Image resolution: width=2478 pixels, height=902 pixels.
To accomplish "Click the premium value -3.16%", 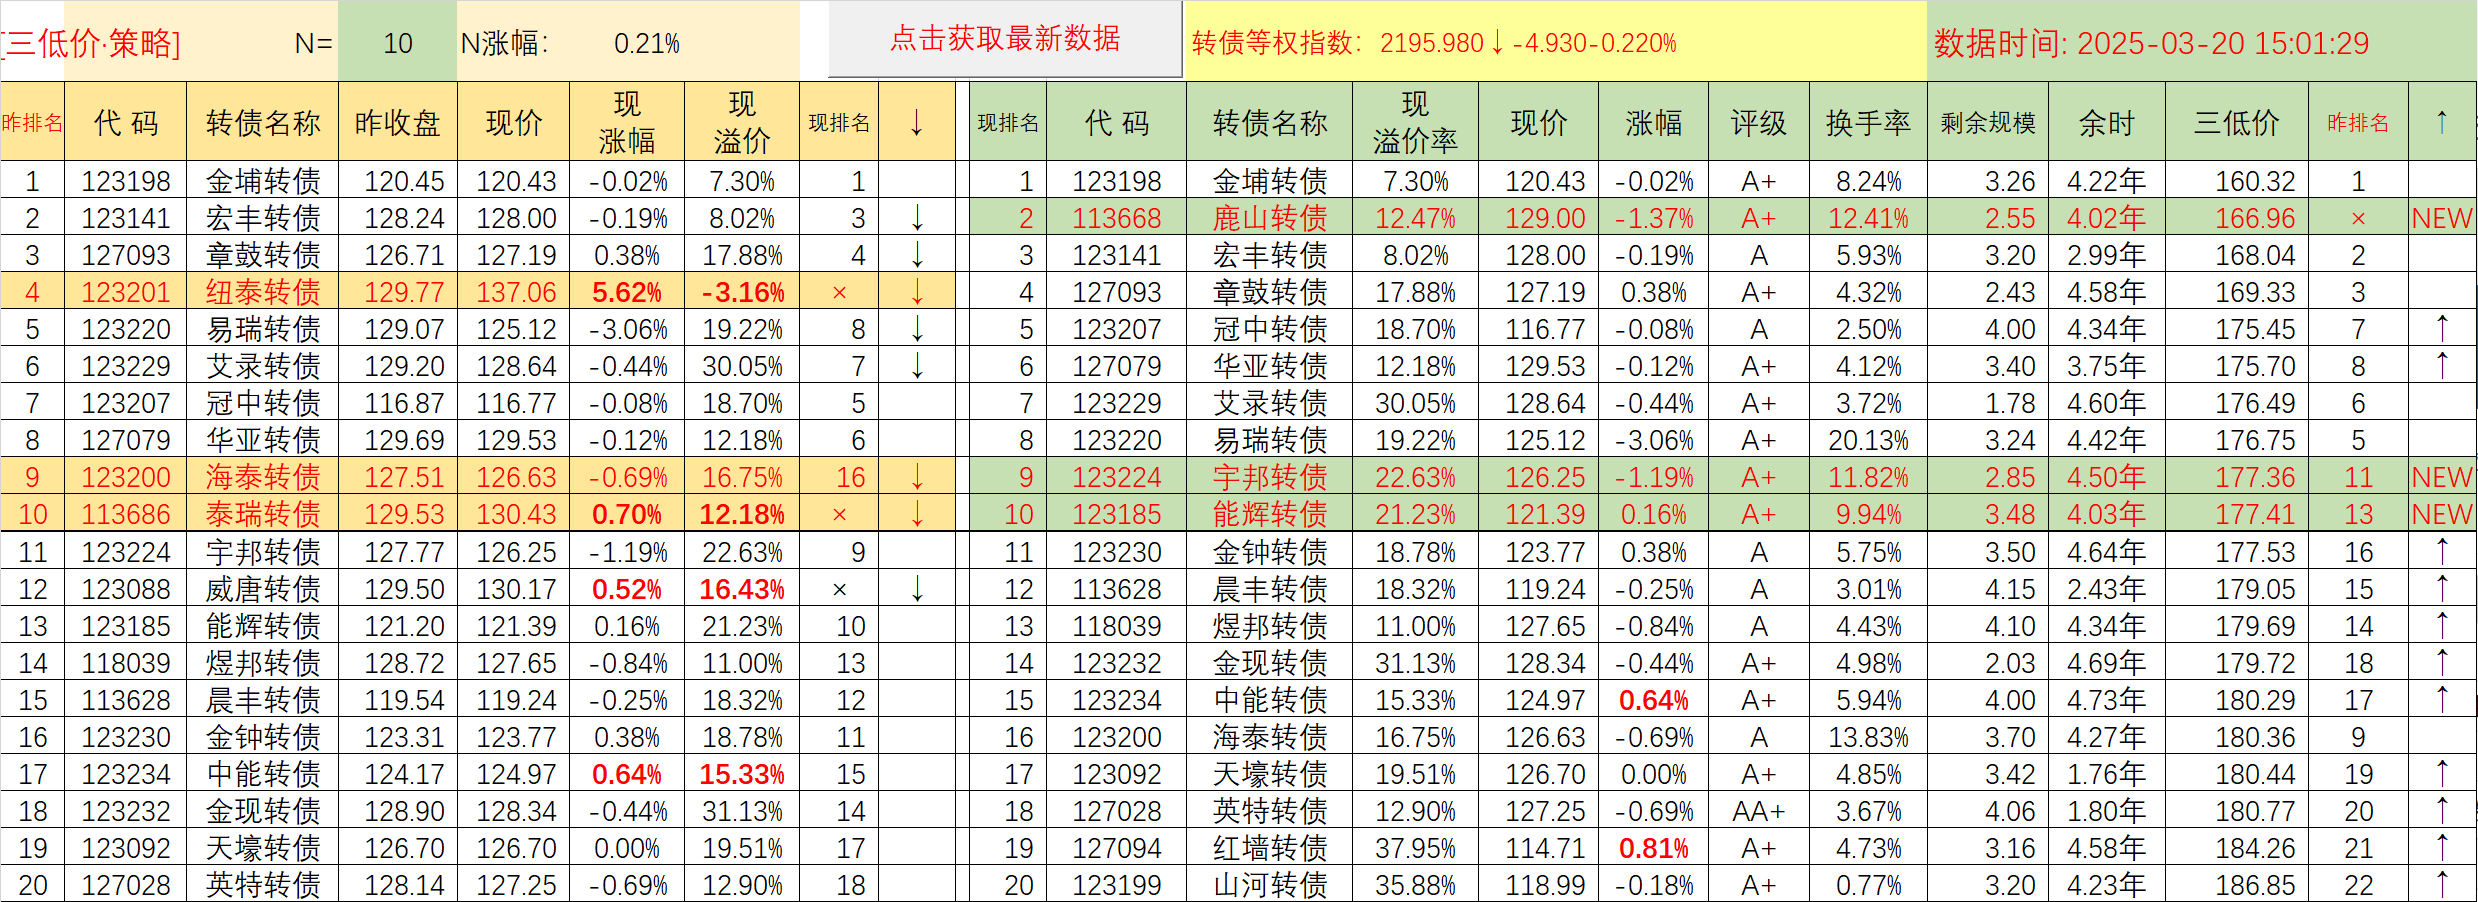I will (742, 292).
